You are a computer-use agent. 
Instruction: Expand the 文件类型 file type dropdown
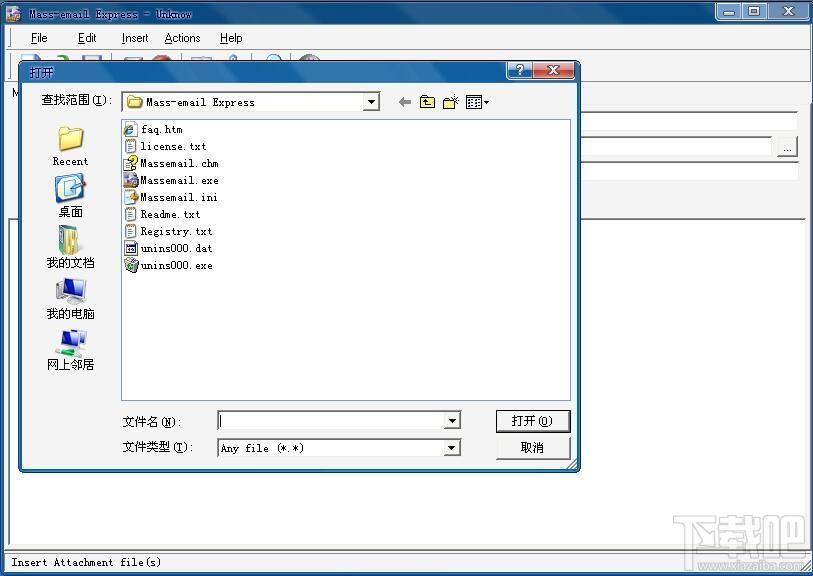point(452,448)
